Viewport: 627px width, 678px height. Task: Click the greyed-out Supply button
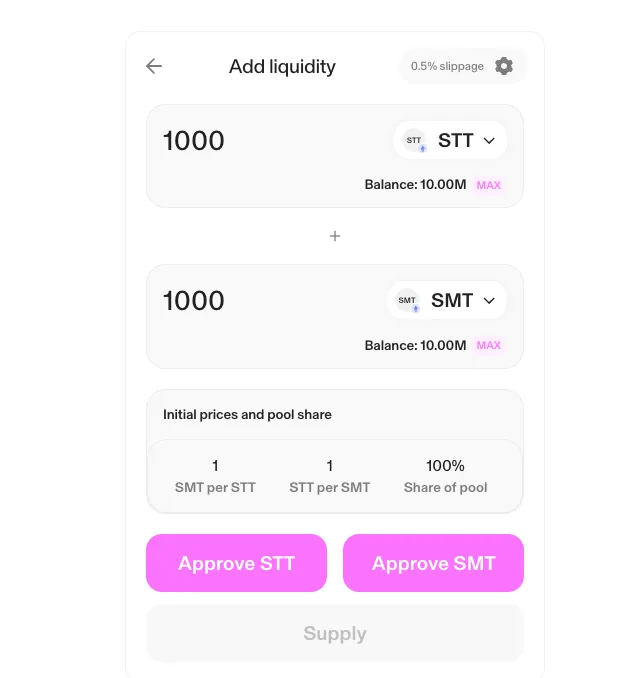click(x=335, y=633)
